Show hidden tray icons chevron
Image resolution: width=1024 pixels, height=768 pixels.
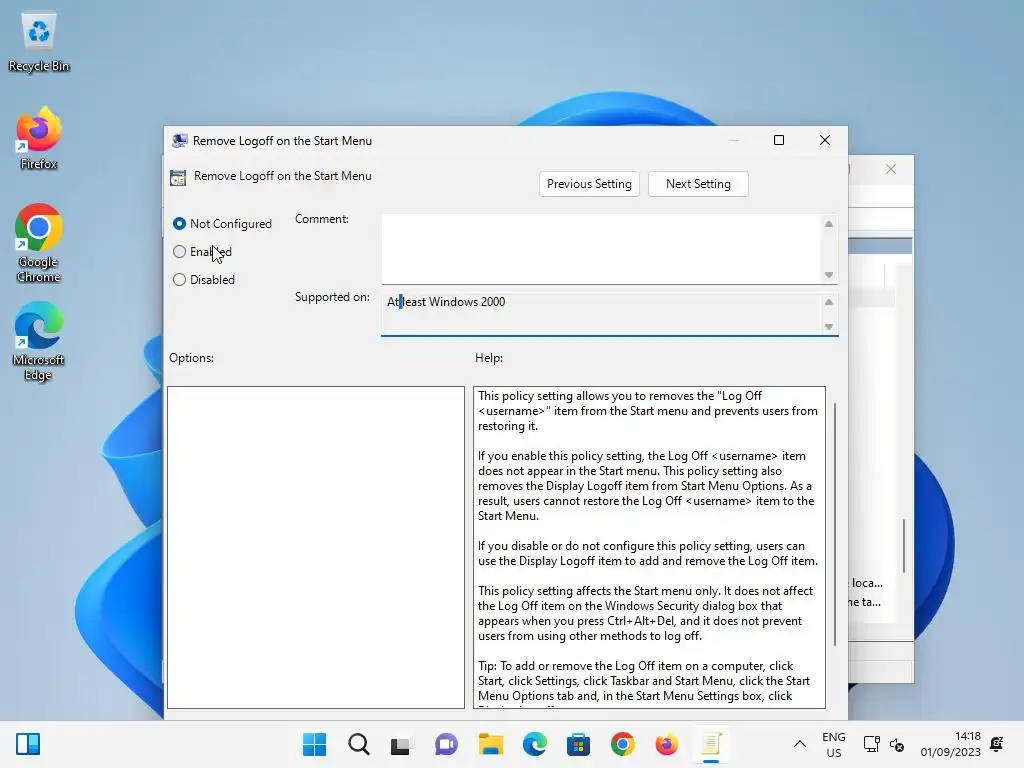[x=799, y=744]
